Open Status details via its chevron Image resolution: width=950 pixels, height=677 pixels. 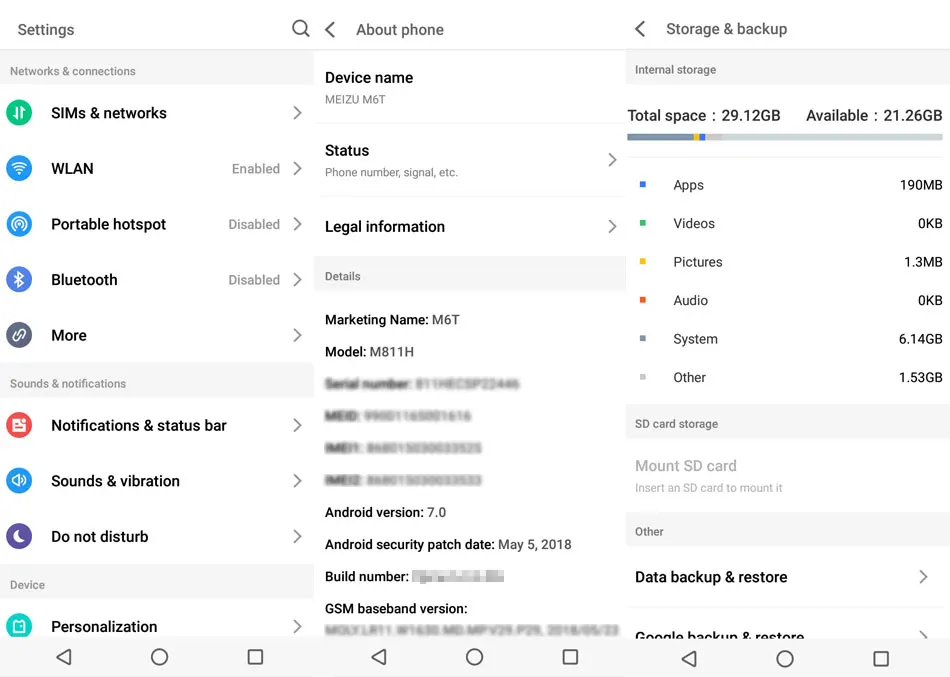pyautogui.click(x=613, y=160)
